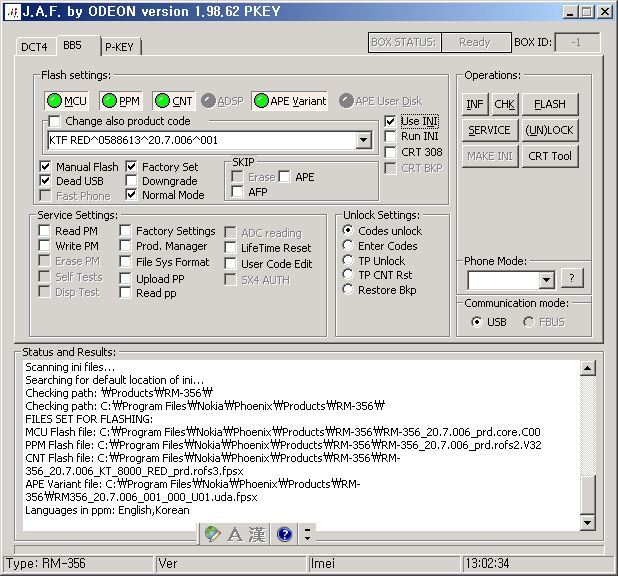Uncheck the Dead USB checkbox

tap(45, 181)
